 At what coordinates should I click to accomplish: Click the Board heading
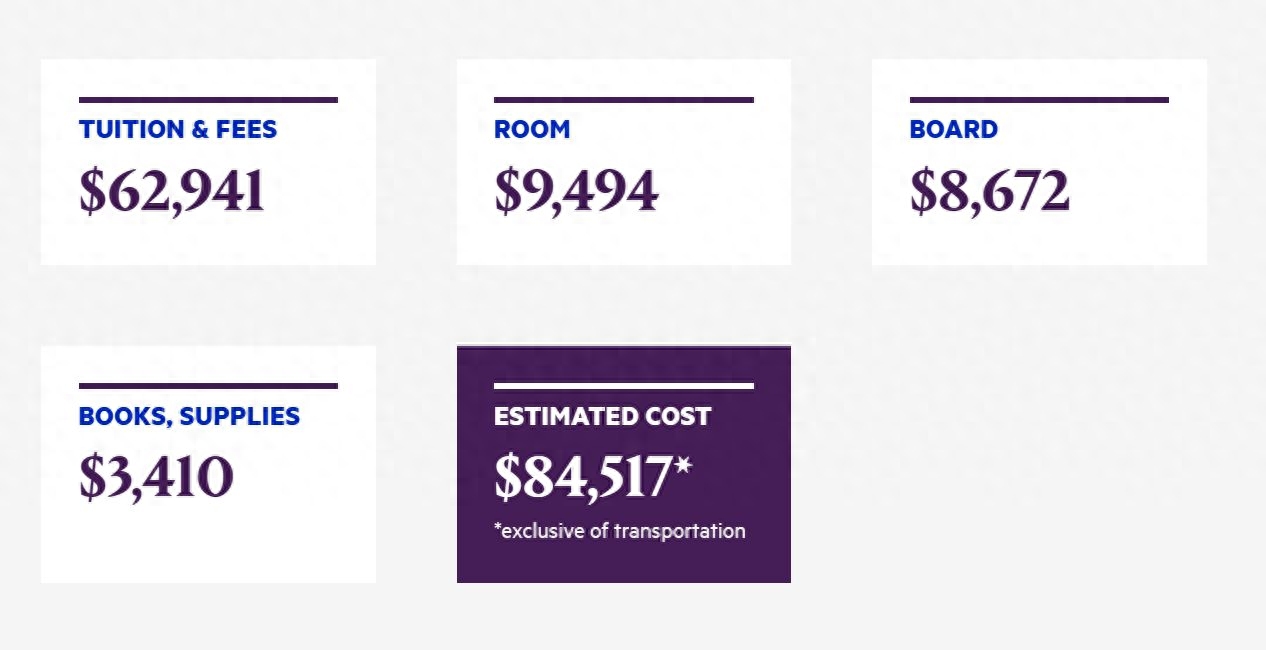pos(953,129)
